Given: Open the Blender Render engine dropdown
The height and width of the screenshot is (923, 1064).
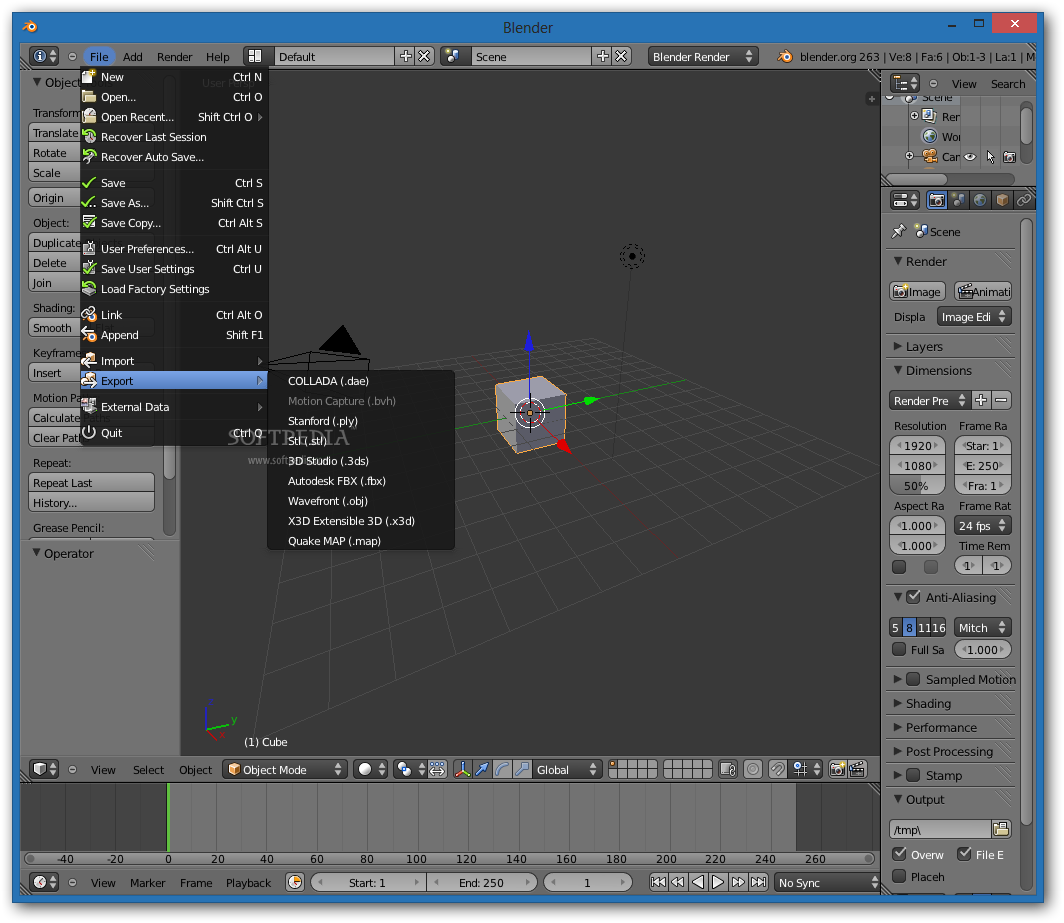Looking at the screenshot, I should (x=702, y=57).
